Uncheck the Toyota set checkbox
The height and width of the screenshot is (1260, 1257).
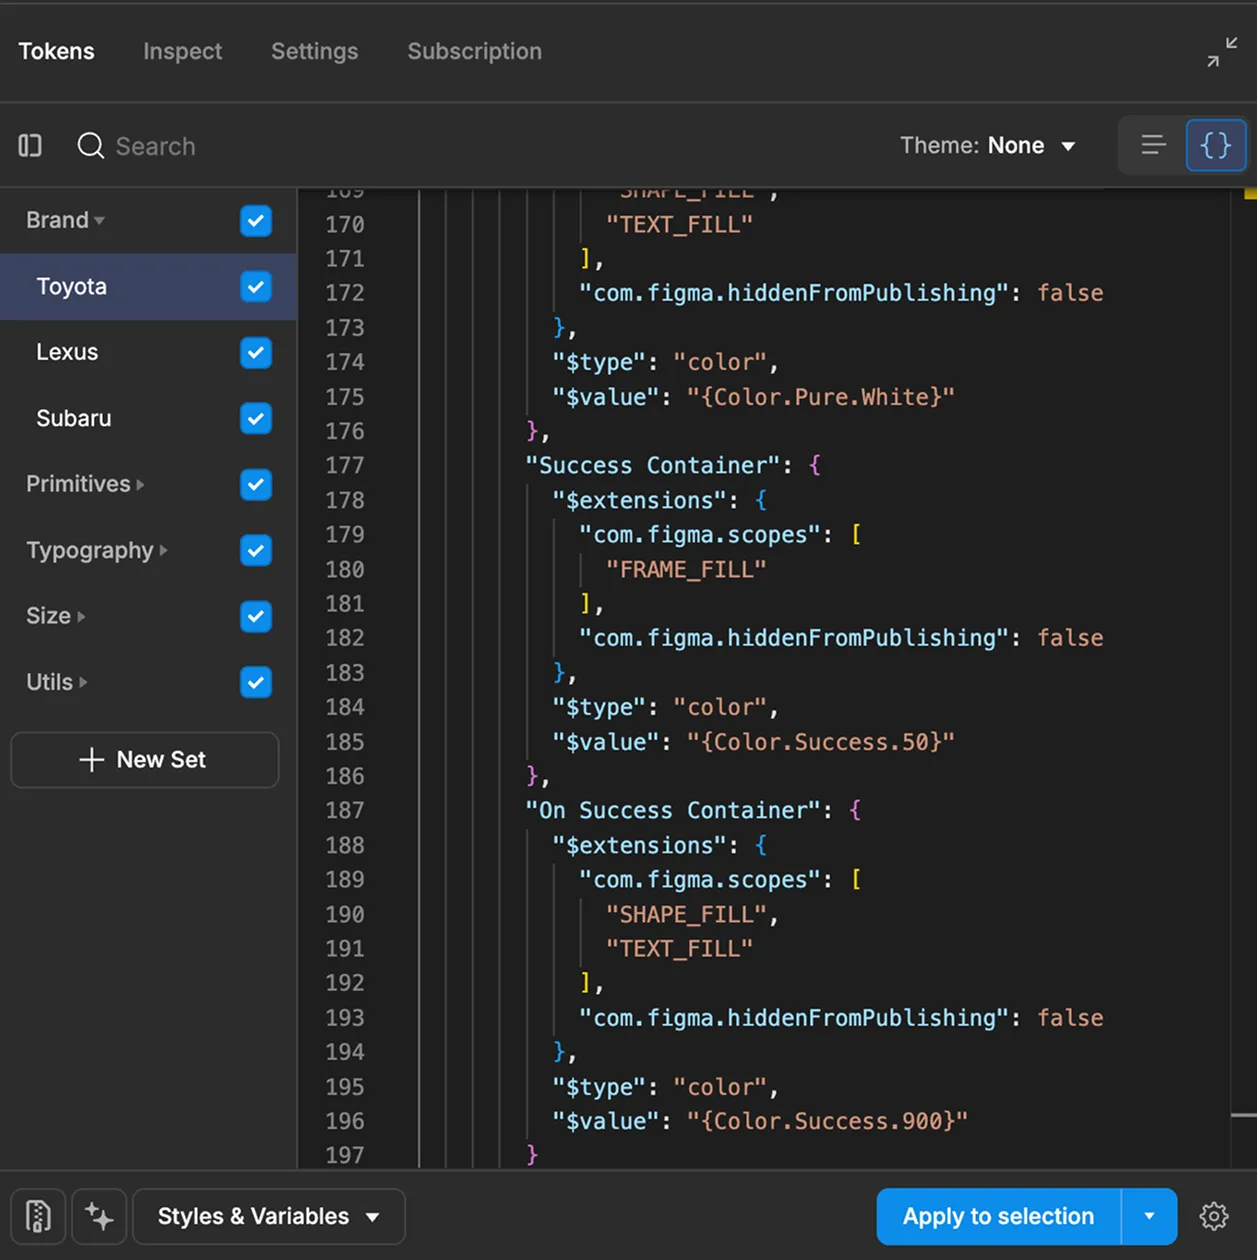256,287
